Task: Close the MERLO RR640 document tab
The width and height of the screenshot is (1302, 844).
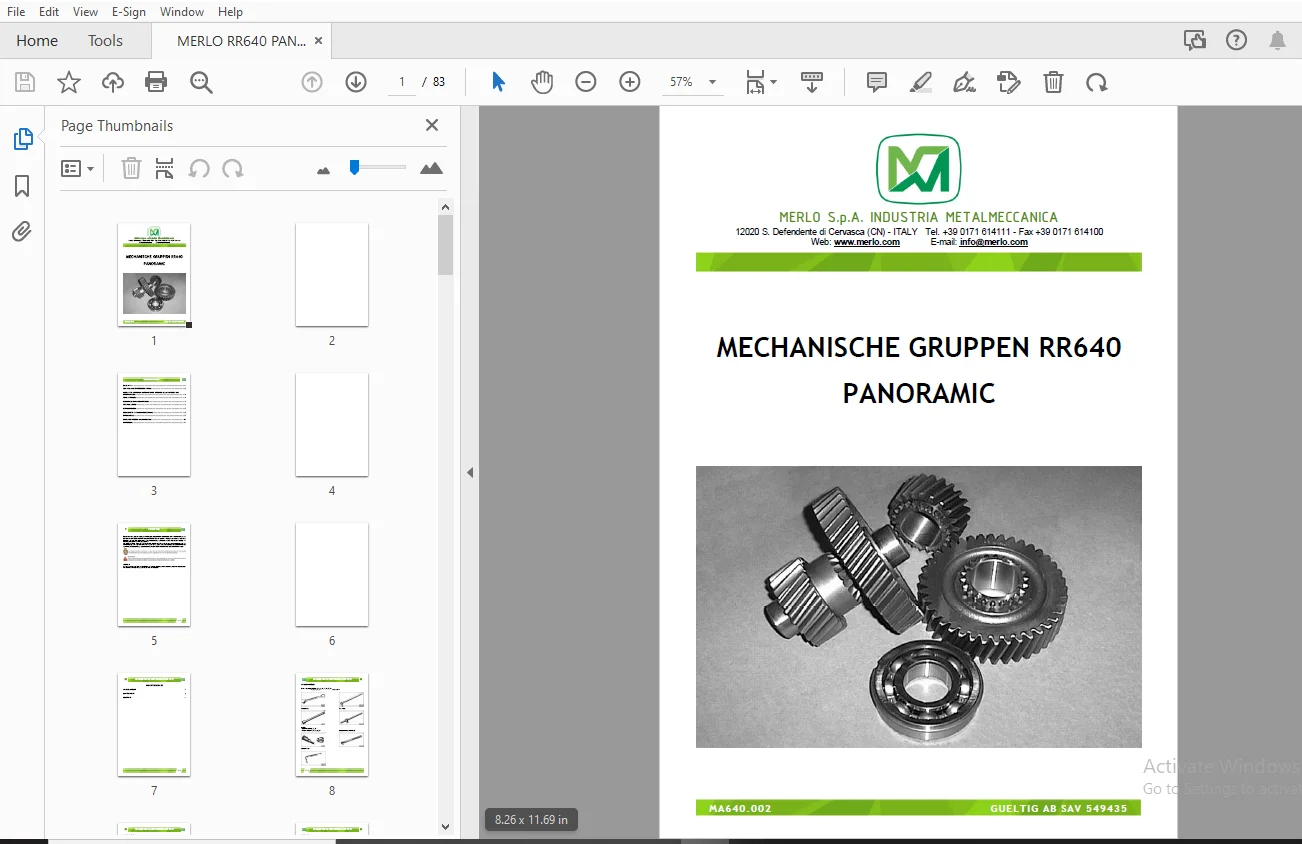Action: point(319,41)
